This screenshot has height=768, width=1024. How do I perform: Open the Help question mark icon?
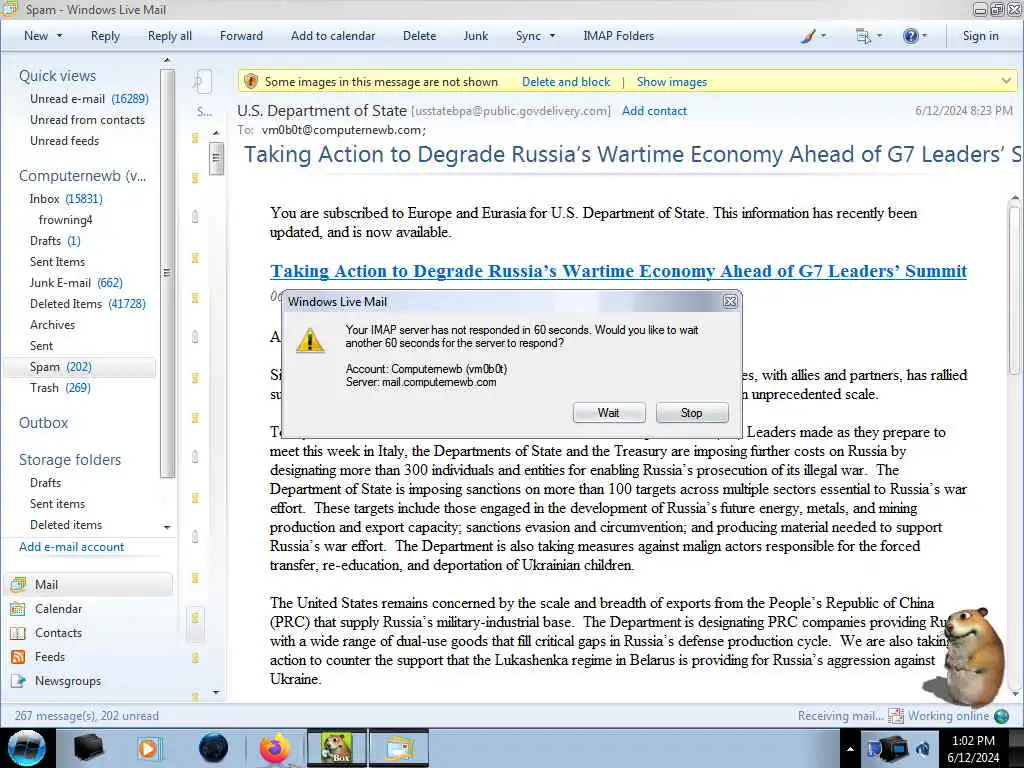(910, 36)
